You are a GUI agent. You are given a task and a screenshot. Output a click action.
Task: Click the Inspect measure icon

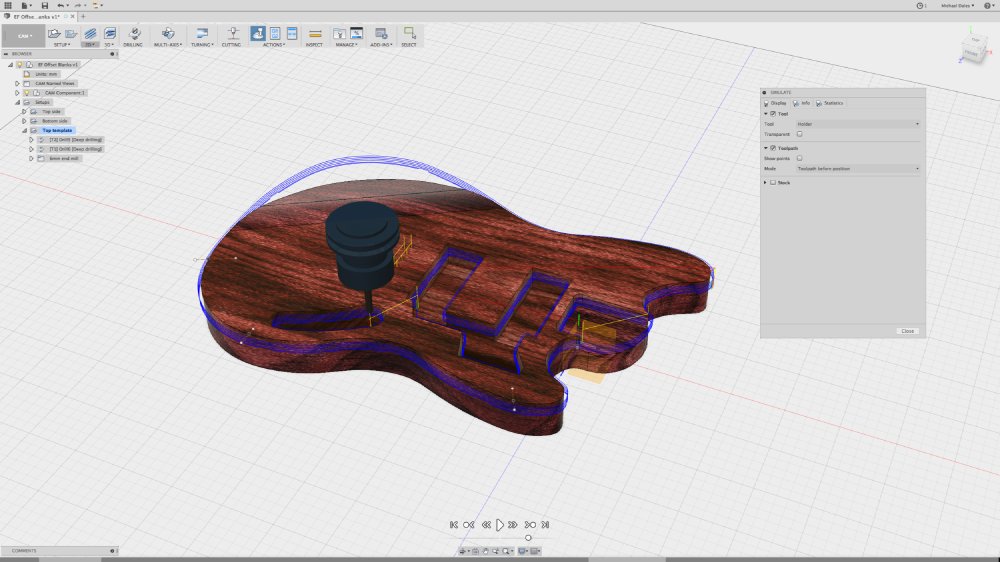pyautogui.click(x=315, y=33)
